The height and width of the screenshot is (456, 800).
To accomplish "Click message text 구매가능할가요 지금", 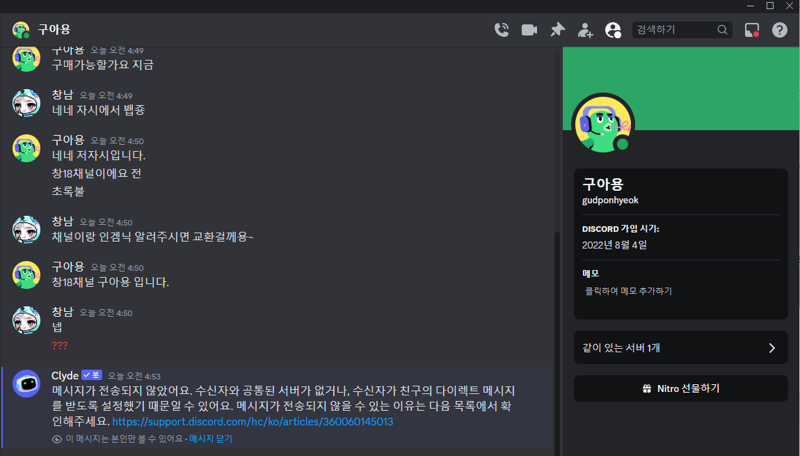I will [103, 65].
